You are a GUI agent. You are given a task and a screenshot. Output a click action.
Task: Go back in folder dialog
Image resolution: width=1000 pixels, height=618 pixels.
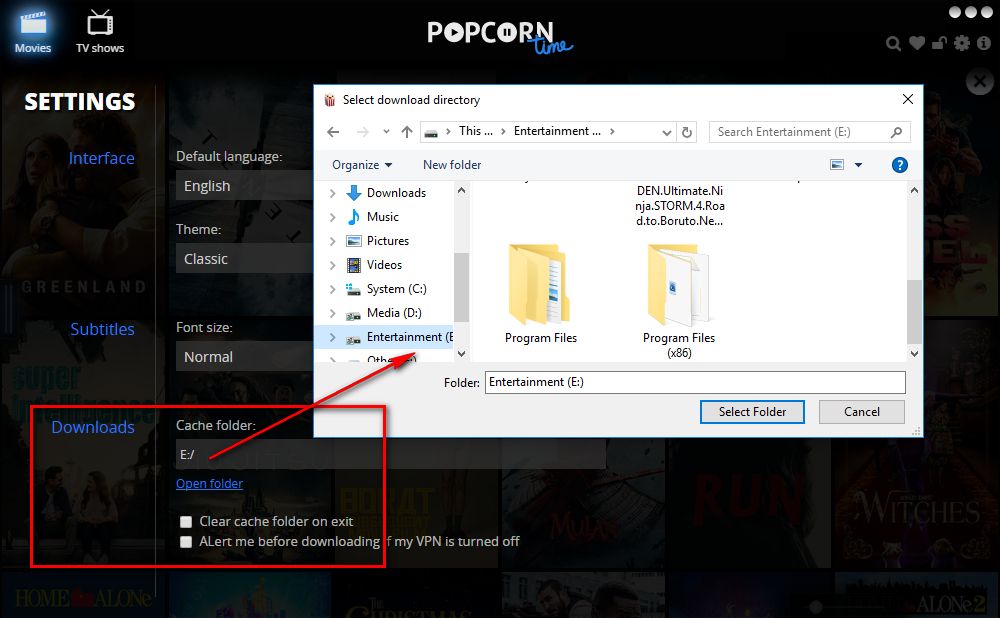click(333, 132)
